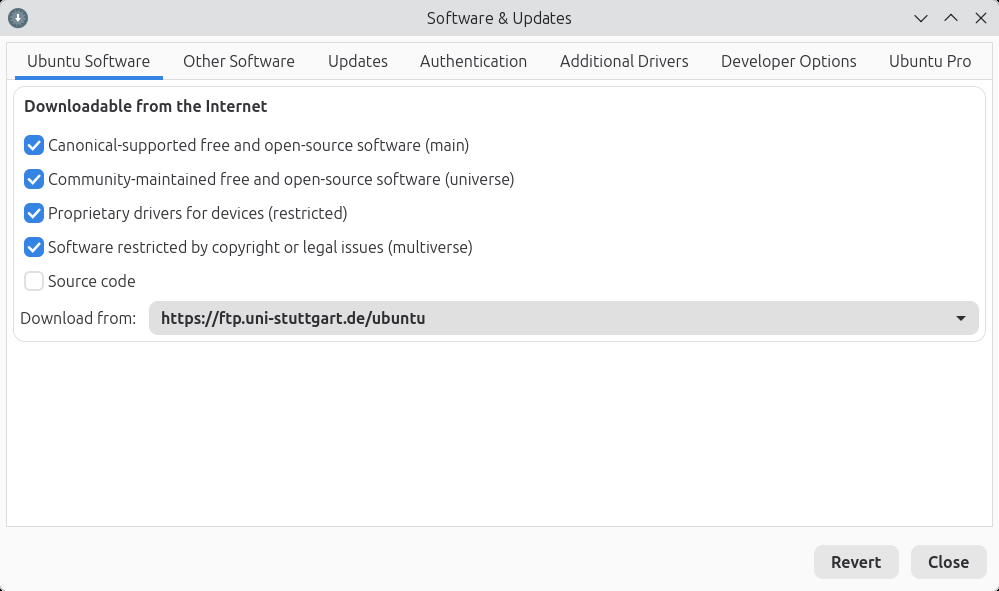
Task: Select the Additional Drivers tab
Action: click(x=624, y=61)
